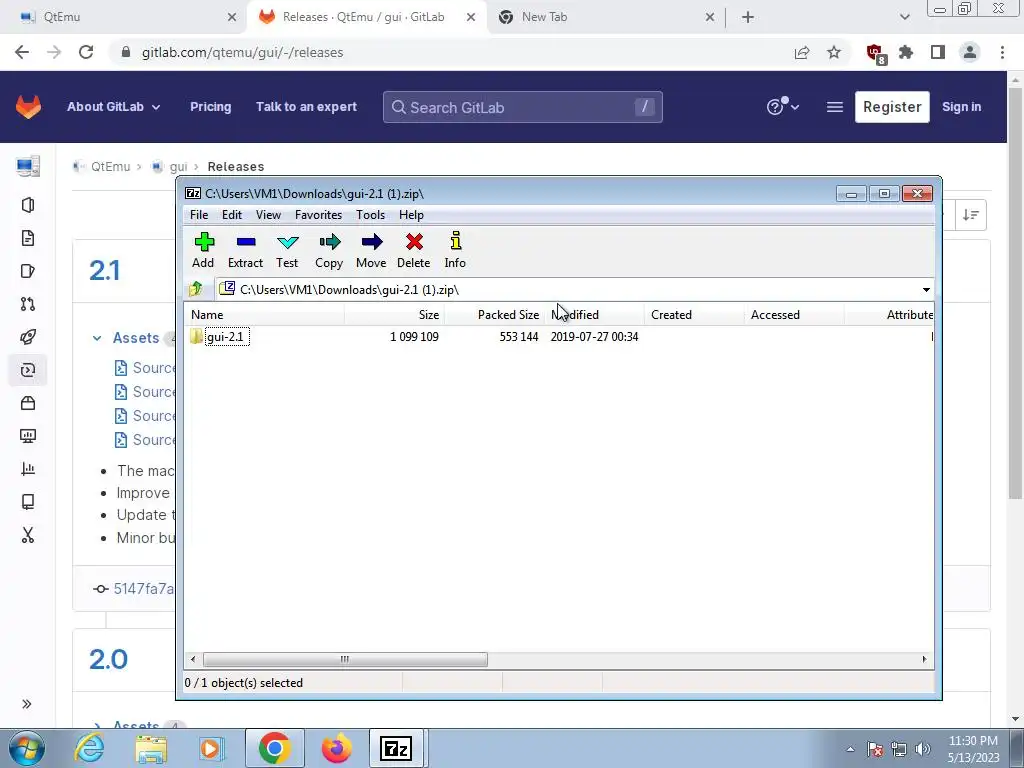Click the right arrow of 7-Zip horizontal scrollbar
Screen dimensions: 1024x768
924,660
